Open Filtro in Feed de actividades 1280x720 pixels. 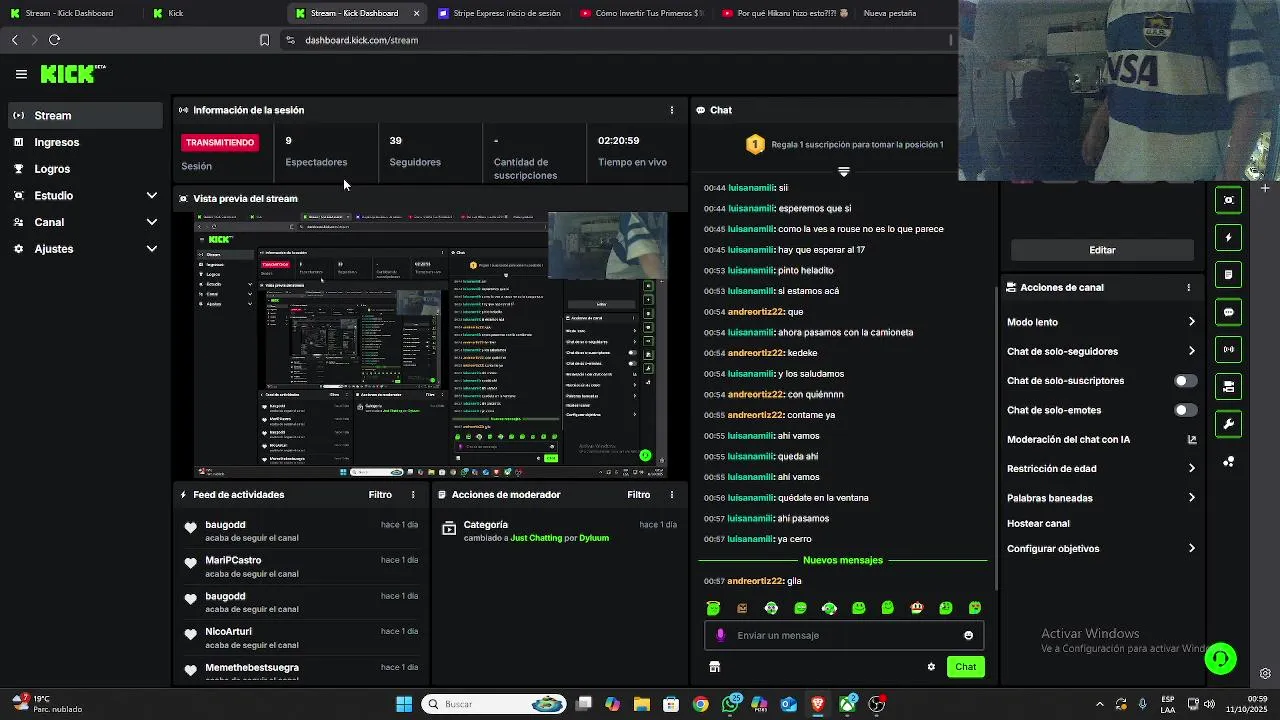click(x=380, y=495)
